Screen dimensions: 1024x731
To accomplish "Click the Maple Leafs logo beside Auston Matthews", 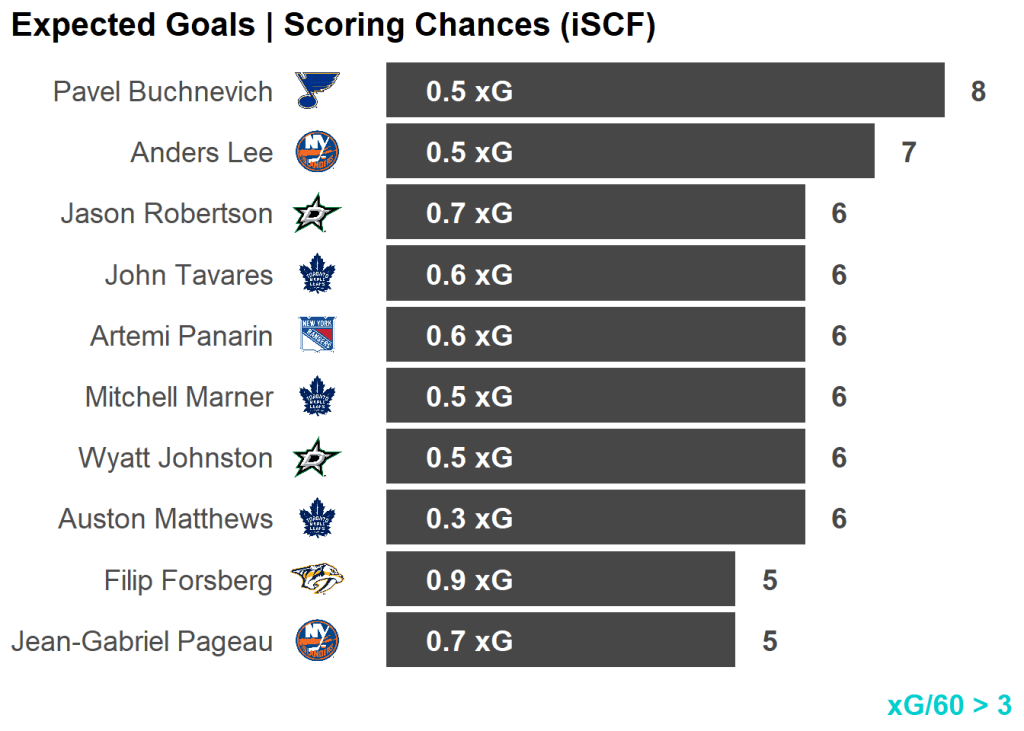I will pos(317,519).
